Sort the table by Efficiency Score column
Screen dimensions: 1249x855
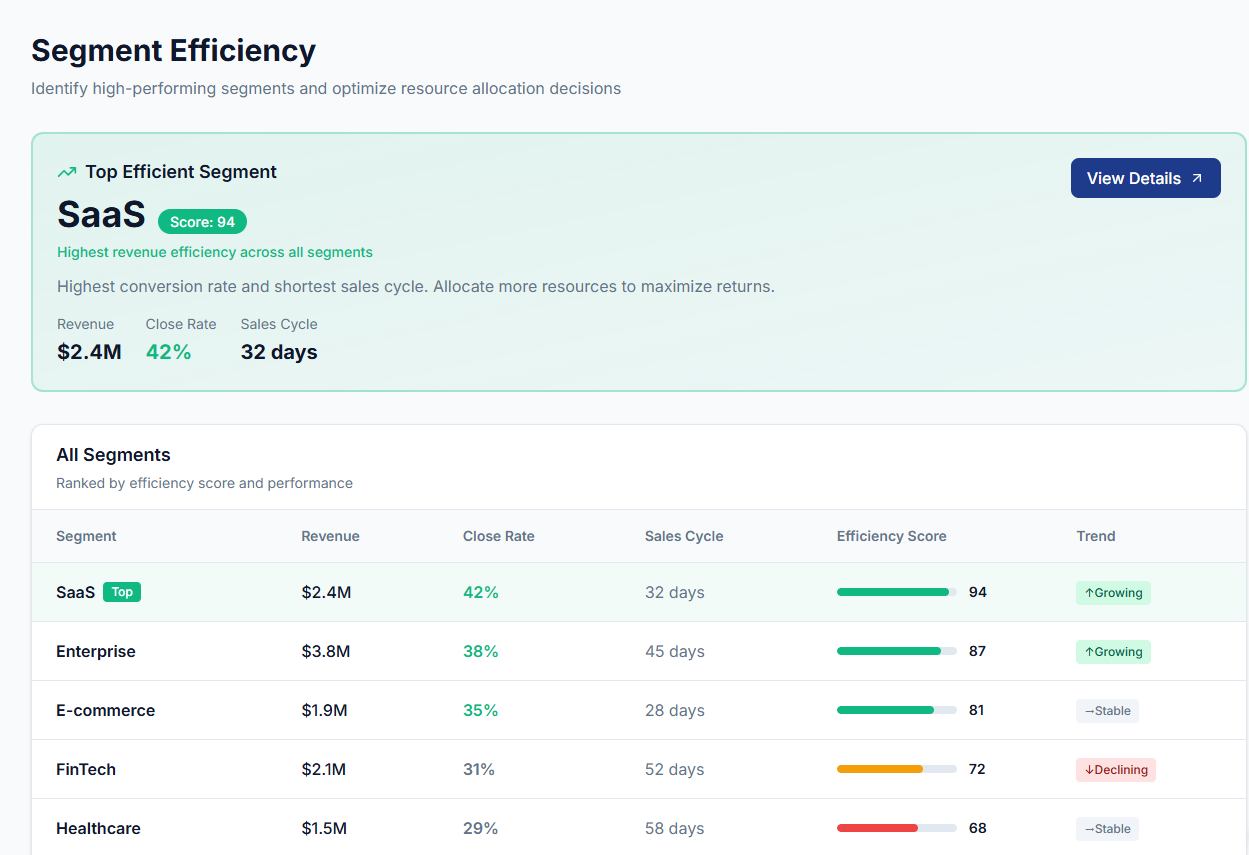click(890, 536)
